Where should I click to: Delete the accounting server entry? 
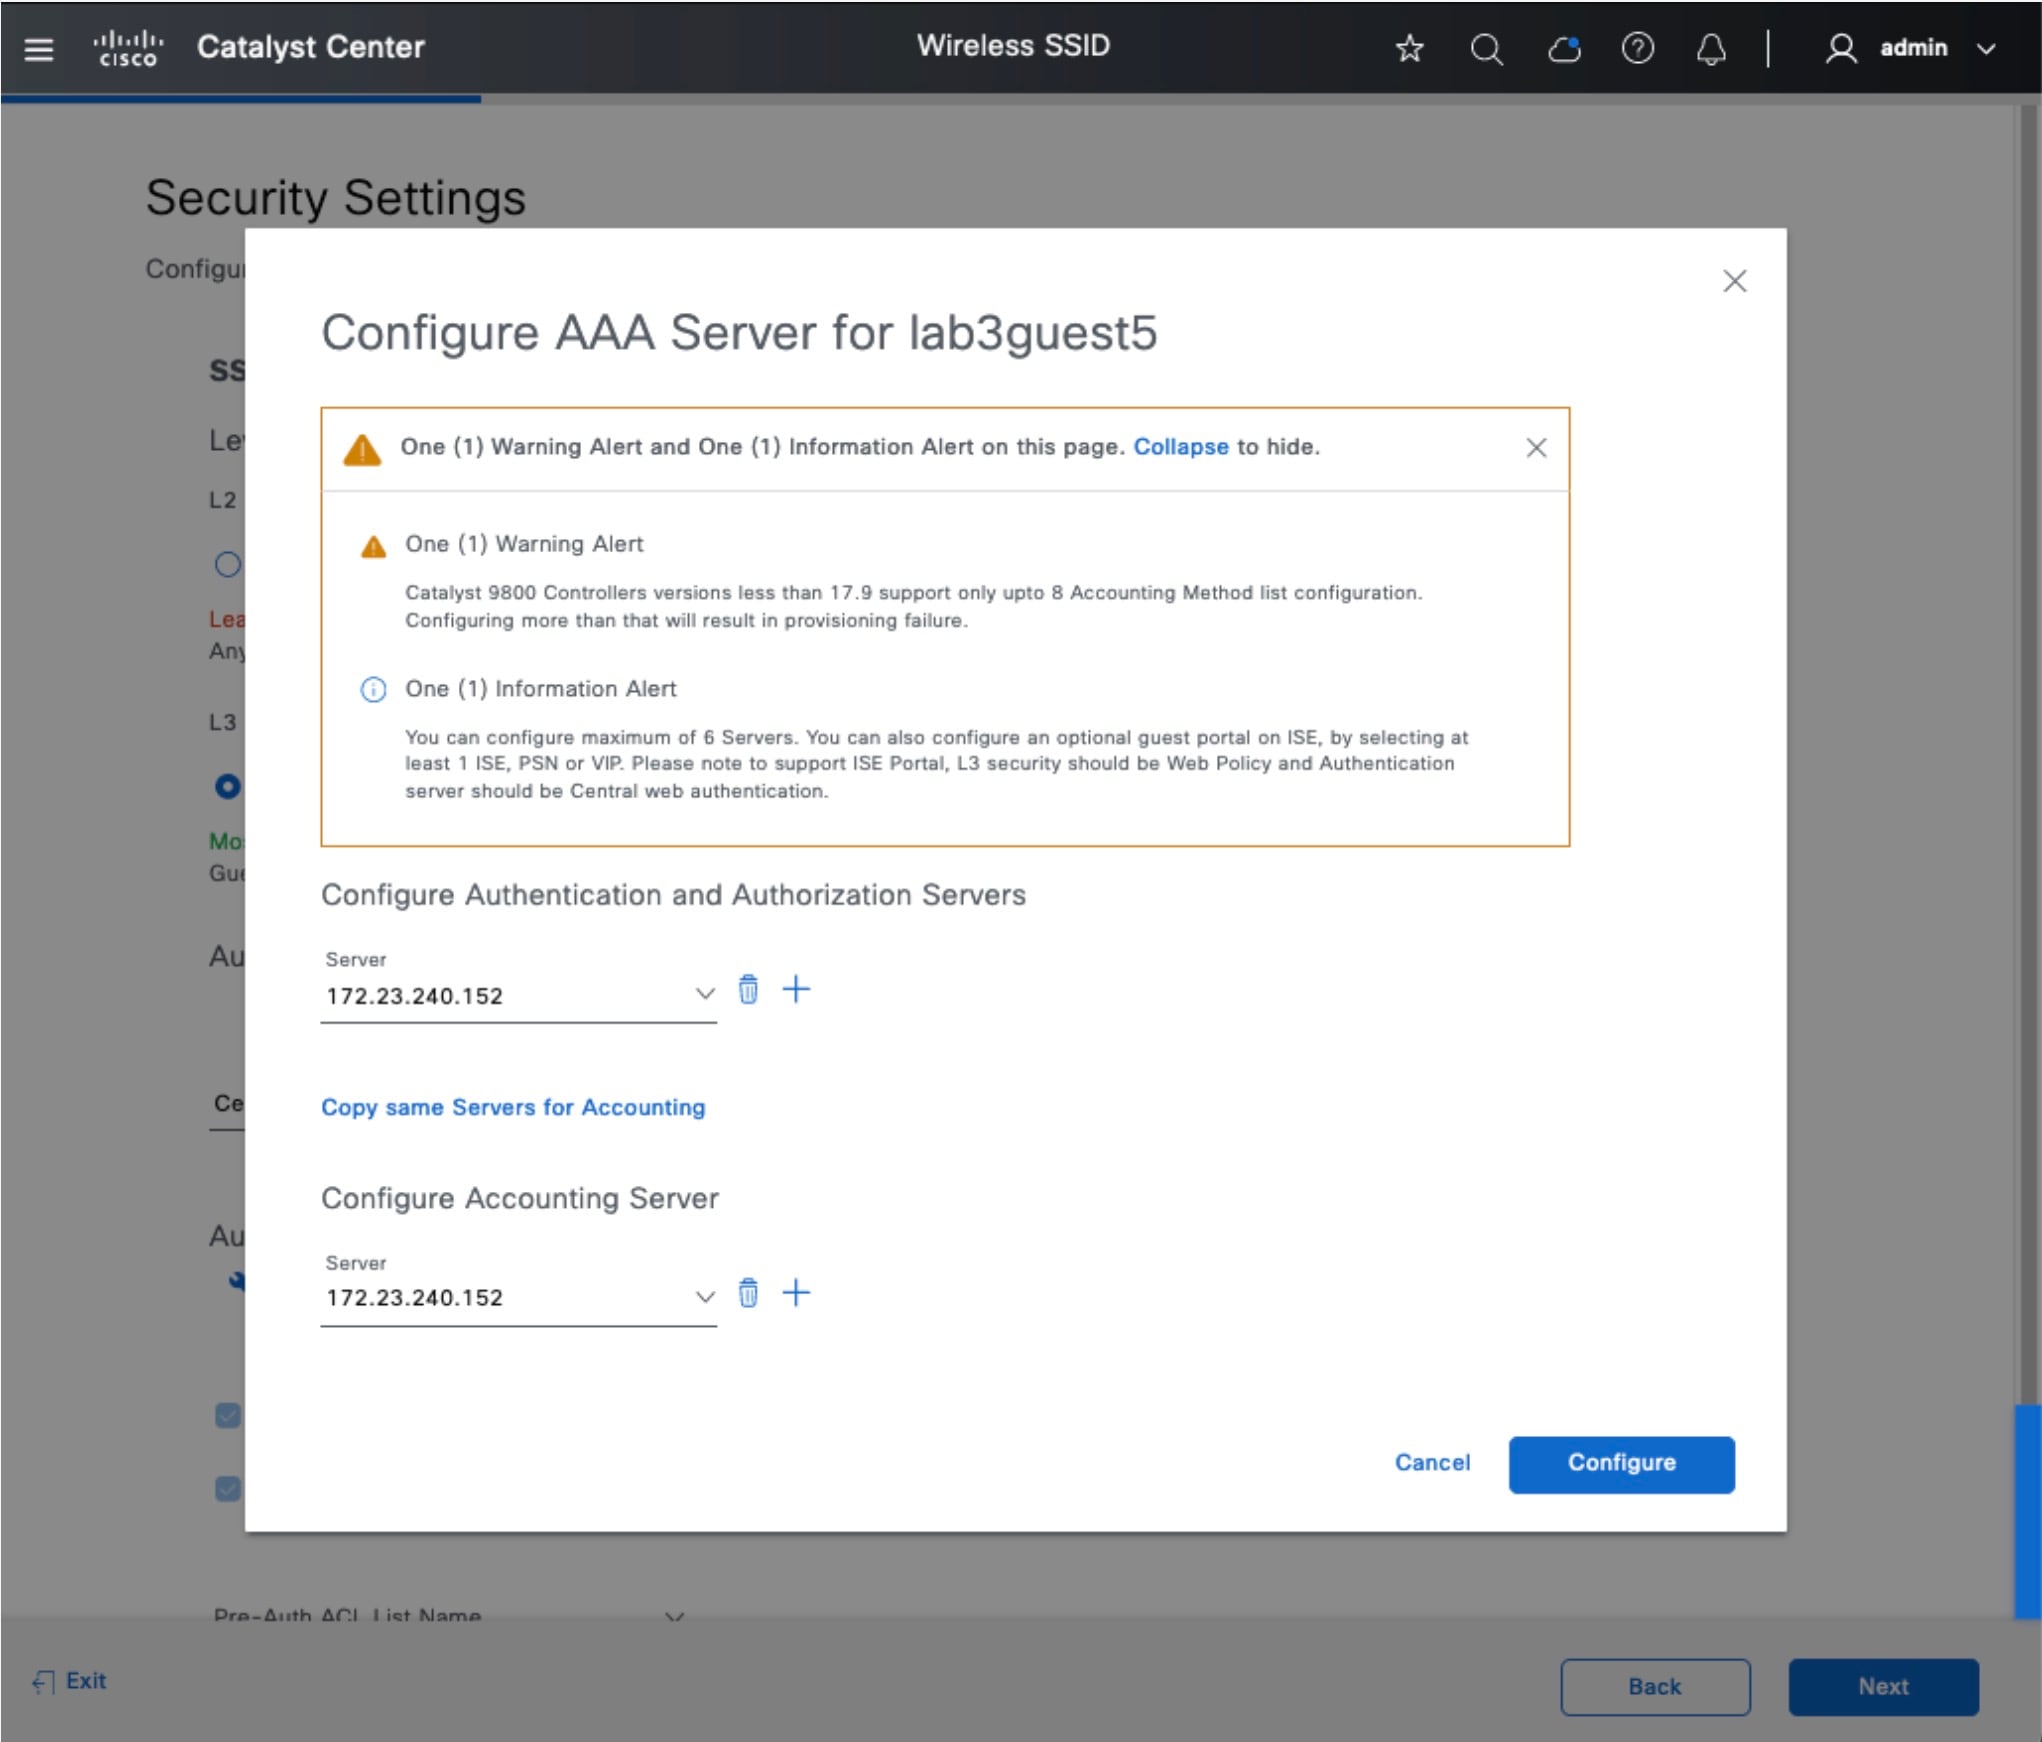click(x=748, y=1293)
